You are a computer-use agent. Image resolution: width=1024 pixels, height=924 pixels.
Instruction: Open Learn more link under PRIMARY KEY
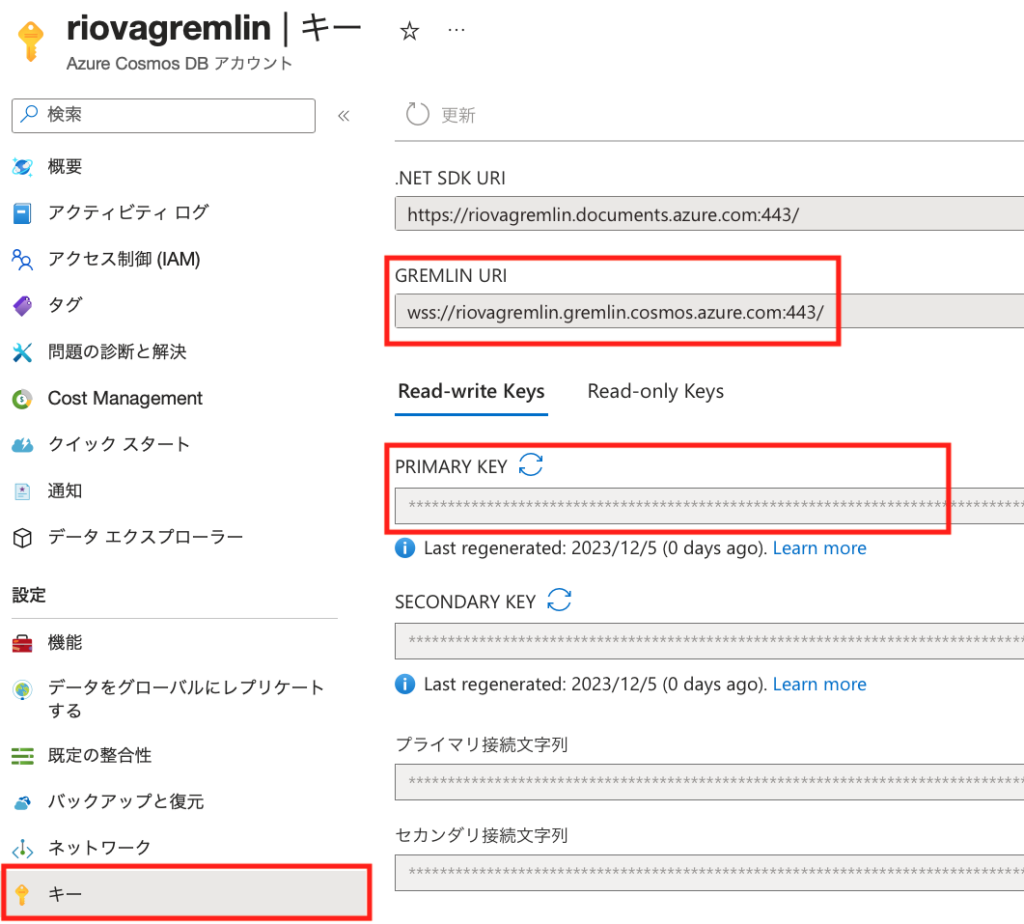(x=819, y=548)
